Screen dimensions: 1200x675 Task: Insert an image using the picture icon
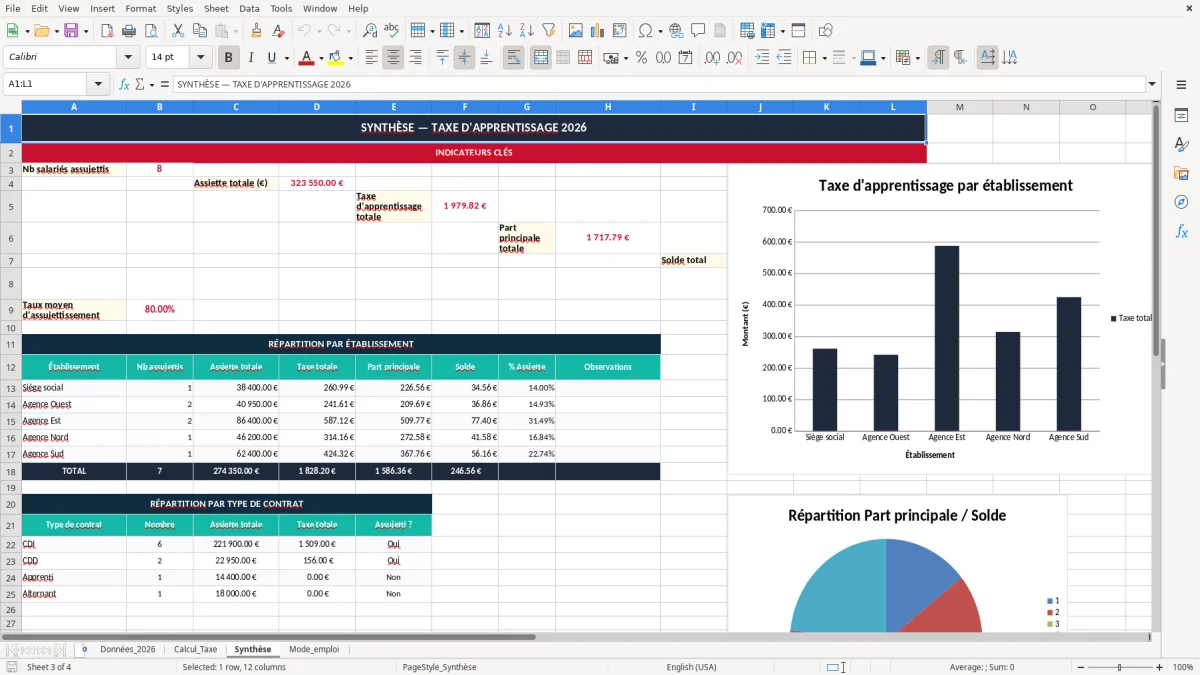(575, 31)
